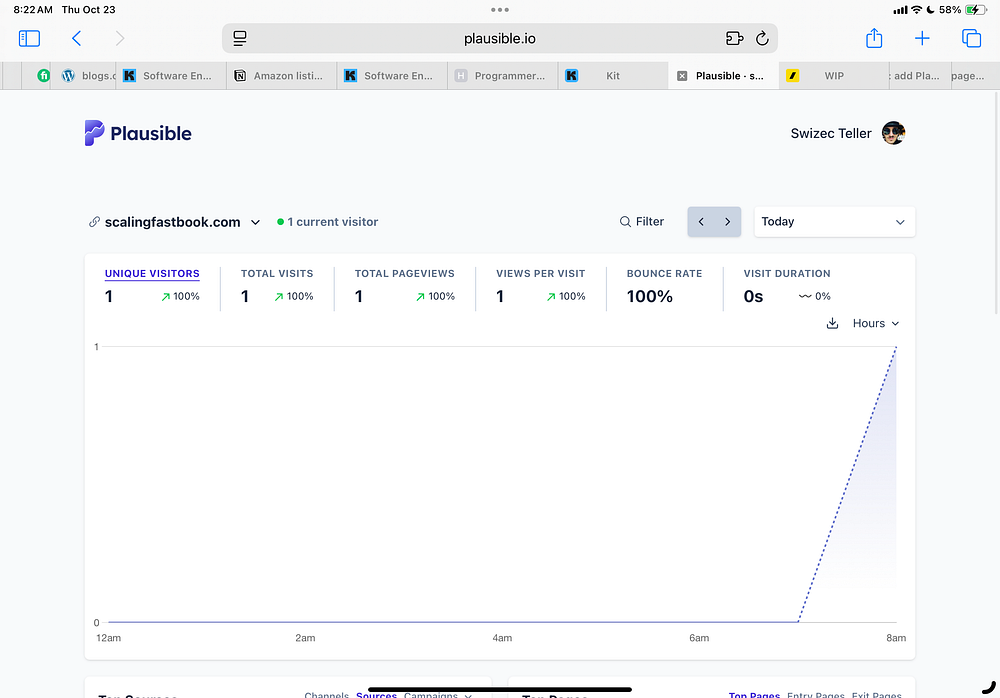Screen dimensions: 1000x698
Task: Click the plausible.io address bar
Action: click(499, 38)
